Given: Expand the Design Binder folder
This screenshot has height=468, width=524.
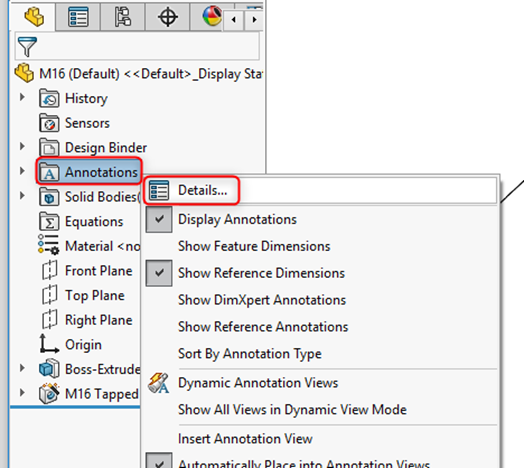Looking at the screenshot, I should (22, 146).
